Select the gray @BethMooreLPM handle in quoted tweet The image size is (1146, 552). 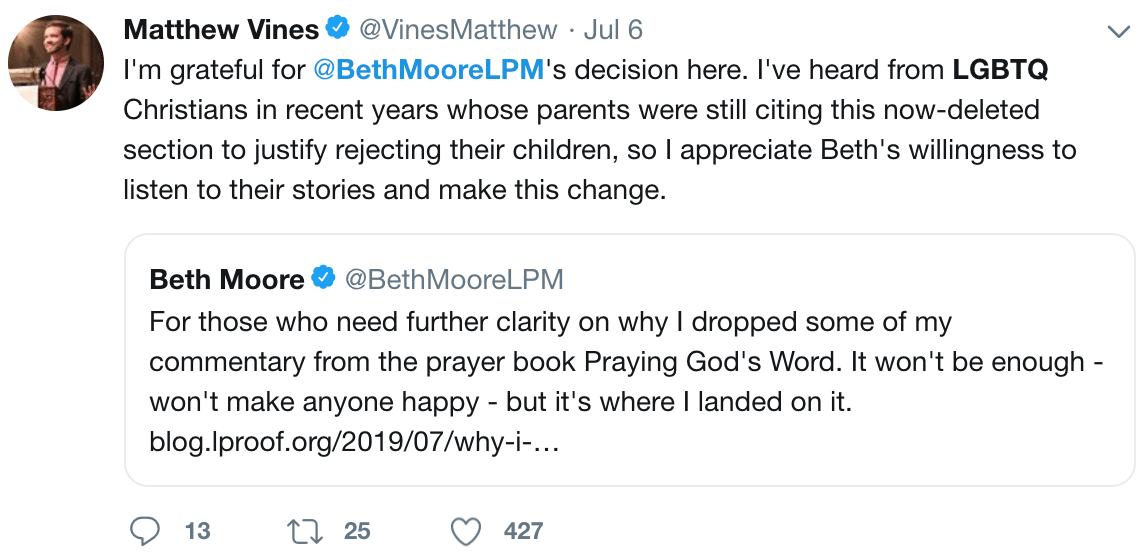454,279
